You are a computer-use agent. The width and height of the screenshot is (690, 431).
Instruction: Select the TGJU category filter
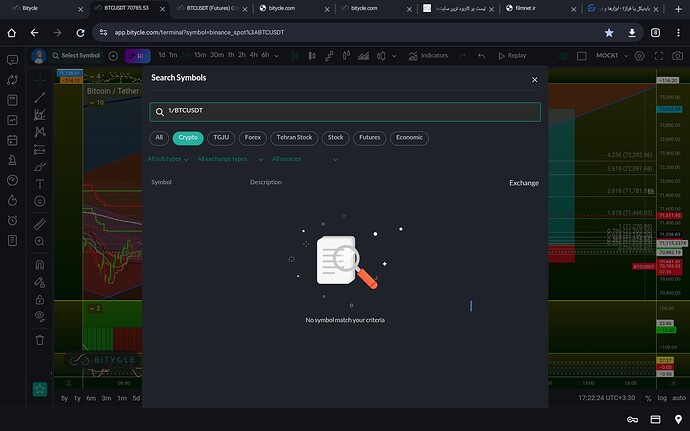point(221,138)
